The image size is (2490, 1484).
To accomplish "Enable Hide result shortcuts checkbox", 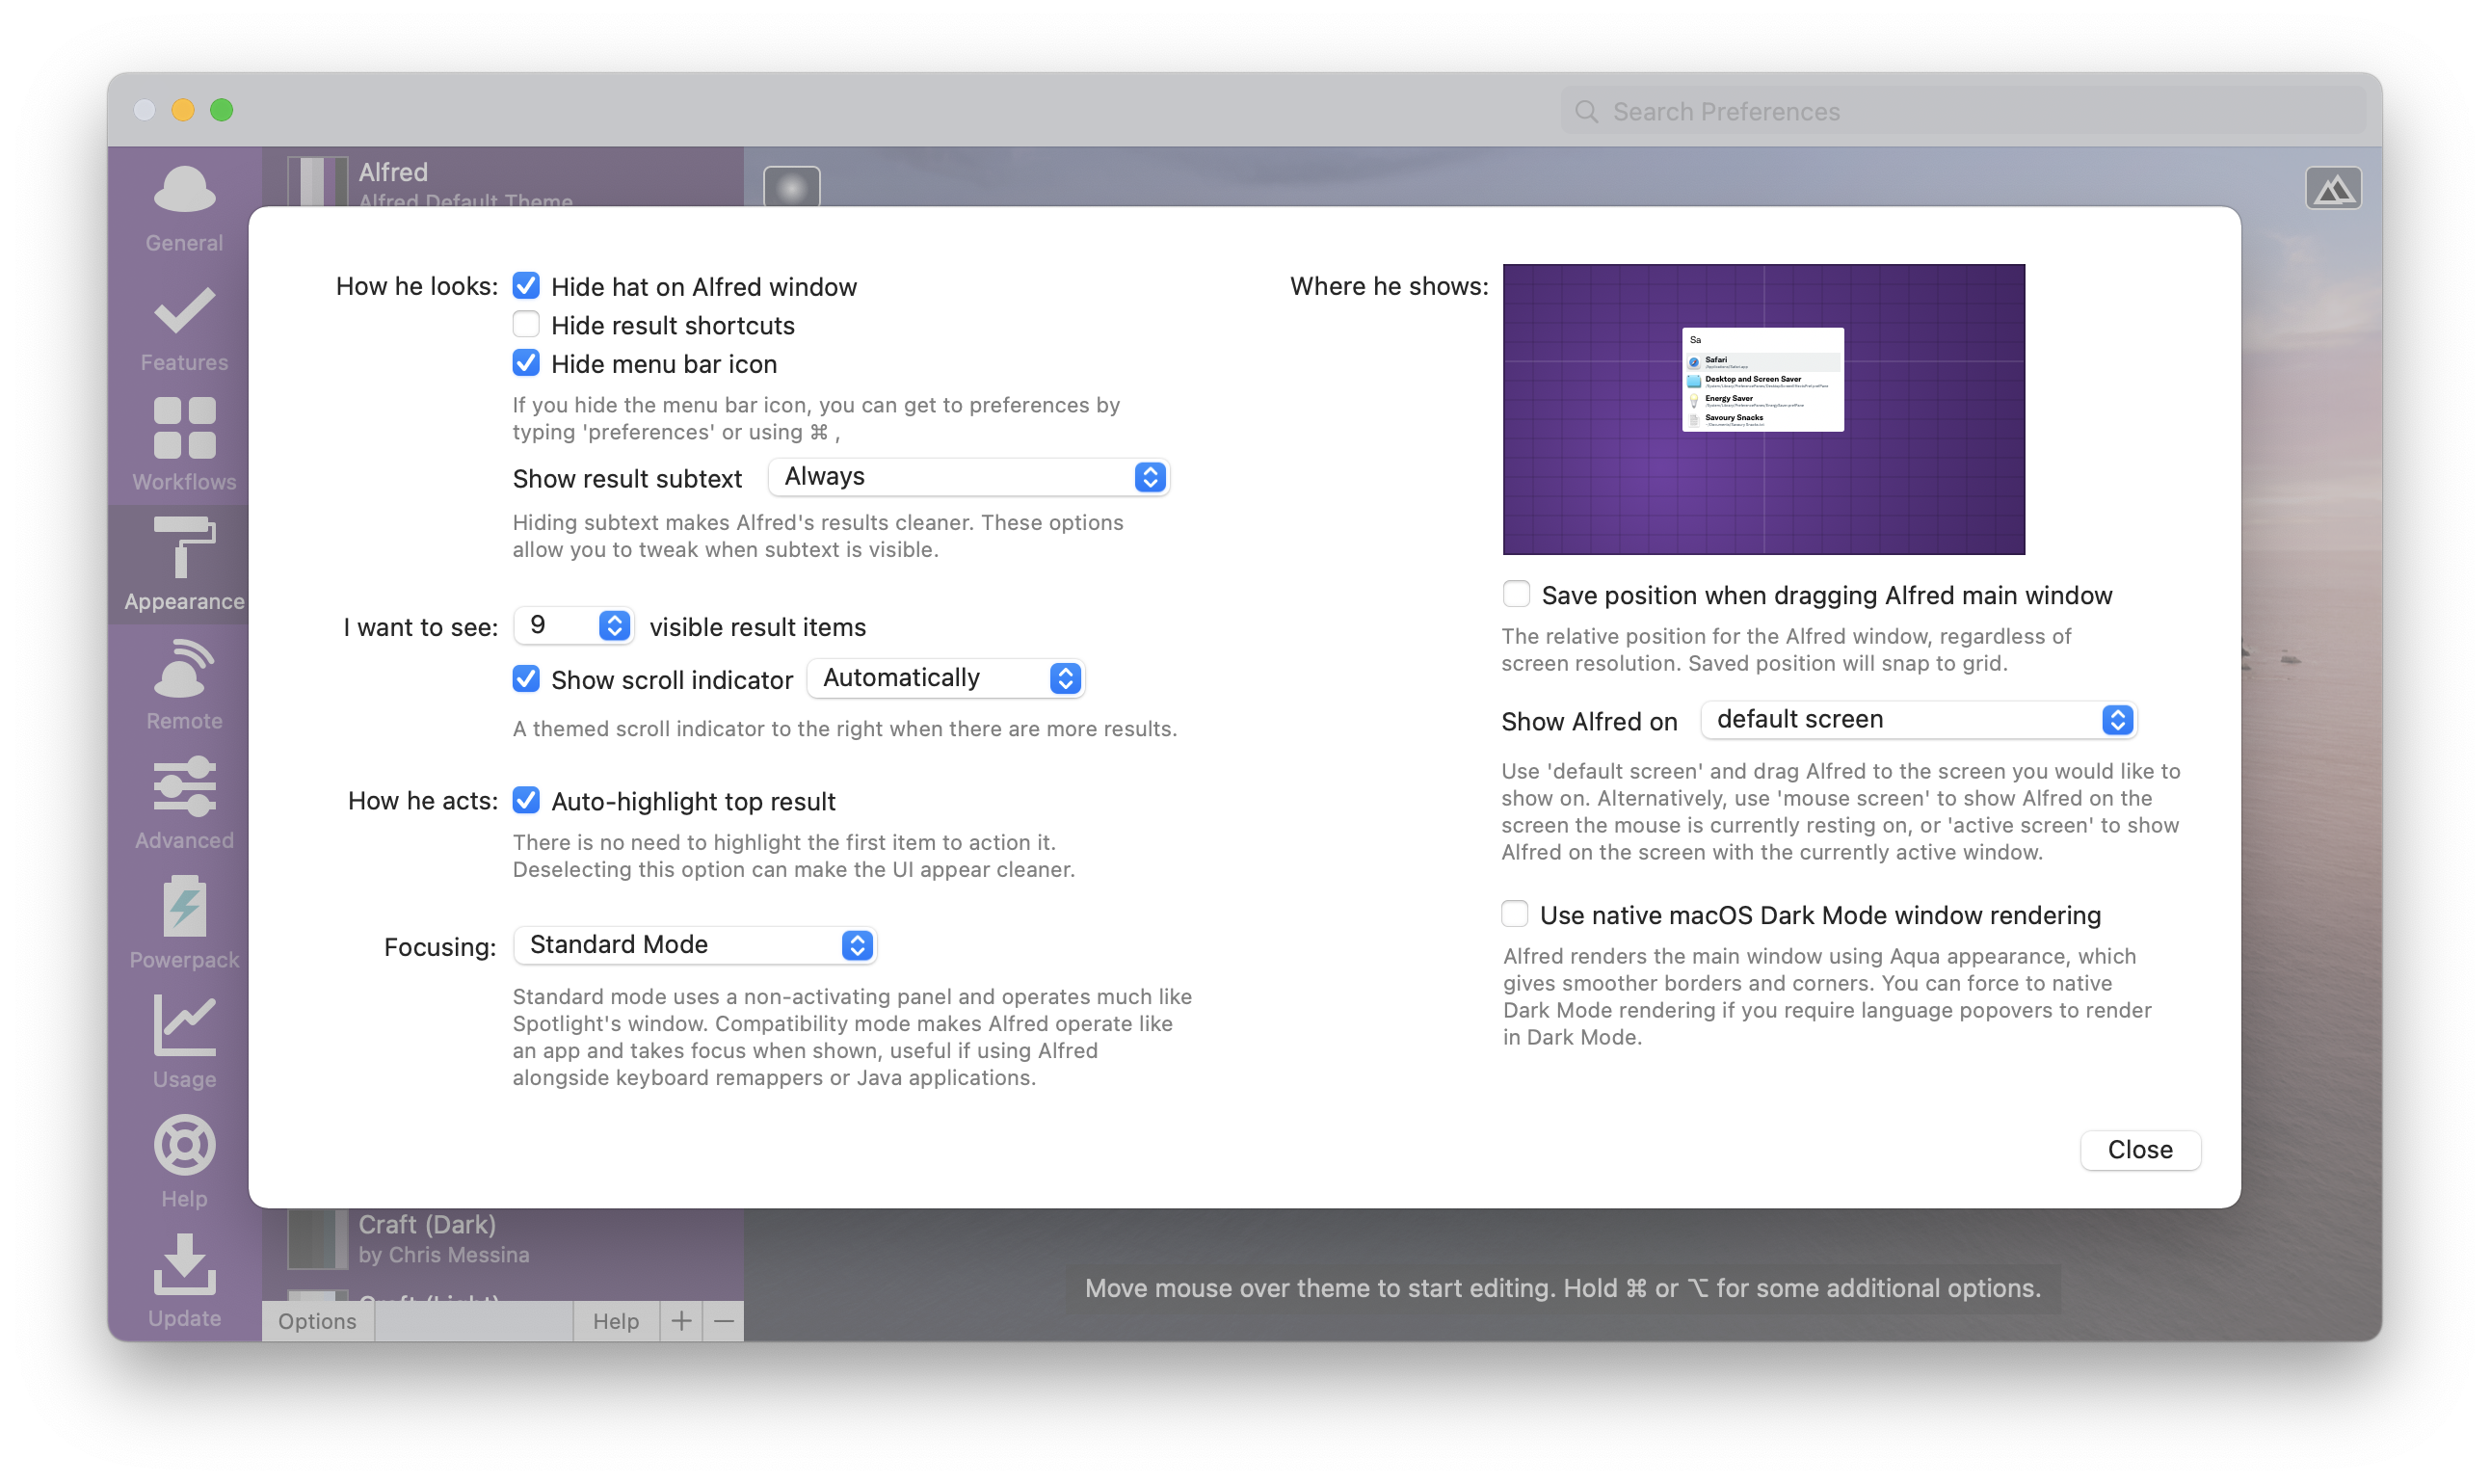I will pos(526,325).
